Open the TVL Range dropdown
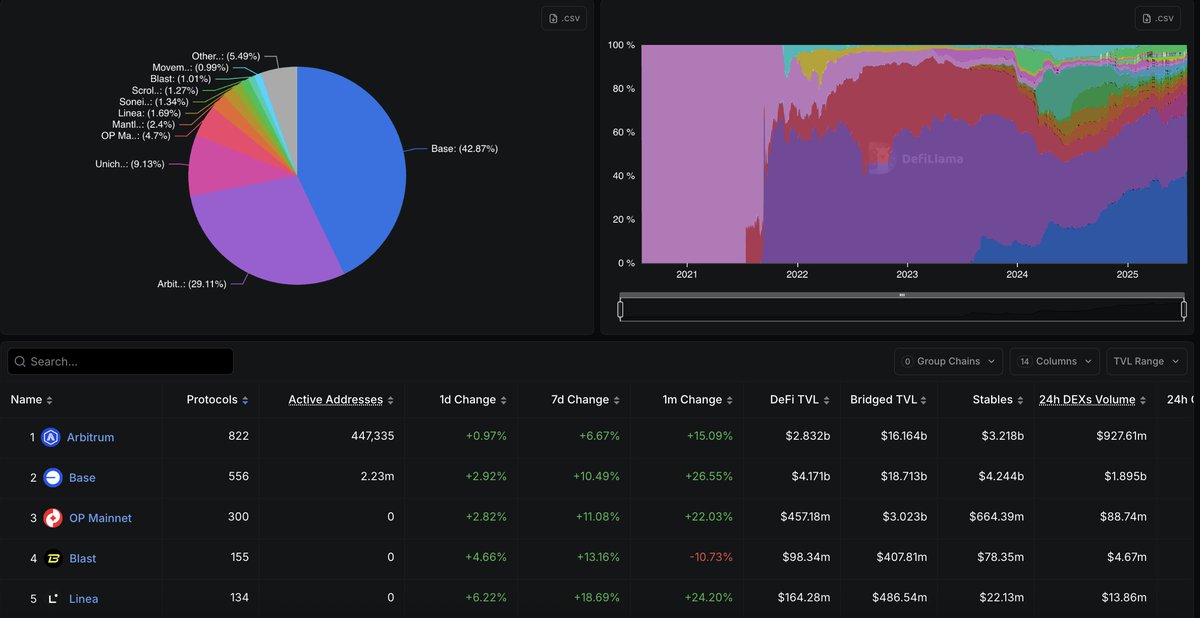Image resolution: width=1200 pixels, height=618 pixels. click(x=1147, y=361)
